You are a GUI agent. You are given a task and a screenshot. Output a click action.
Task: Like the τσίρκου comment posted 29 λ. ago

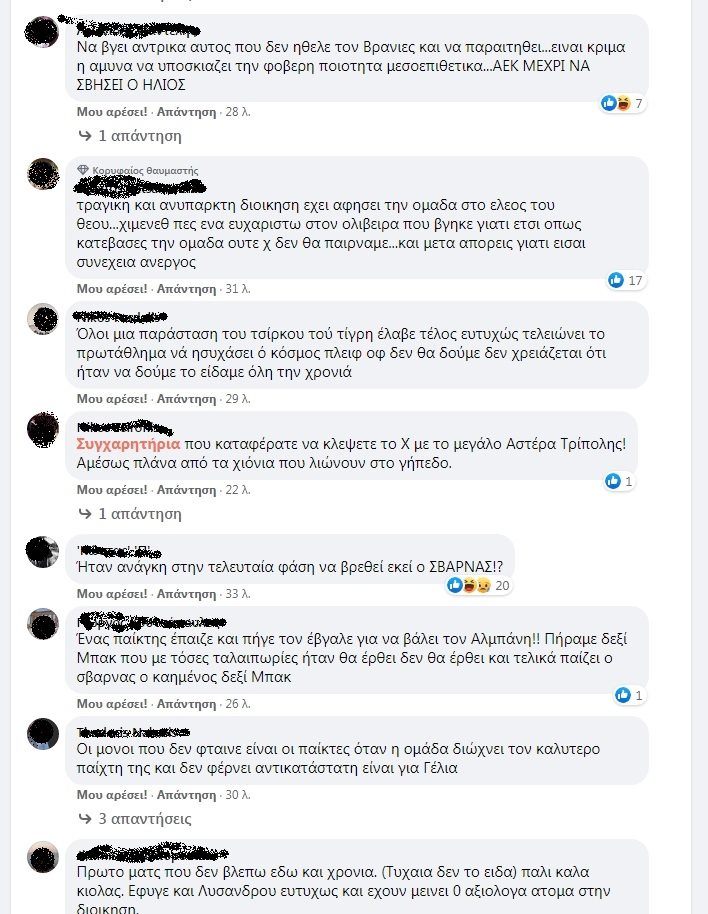coord(112,399)
